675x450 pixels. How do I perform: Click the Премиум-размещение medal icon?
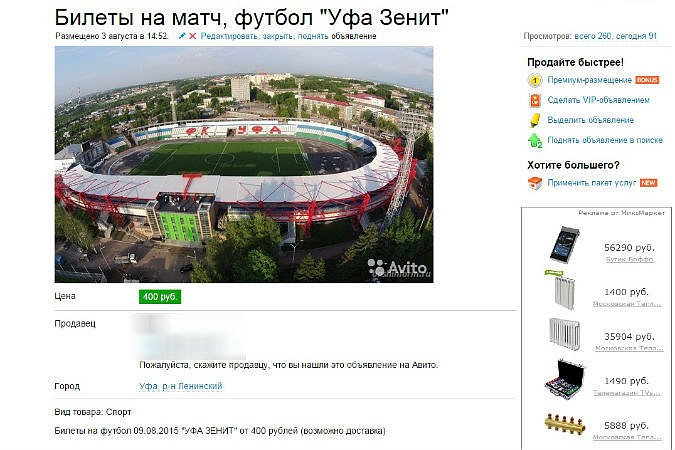(535, 81)
